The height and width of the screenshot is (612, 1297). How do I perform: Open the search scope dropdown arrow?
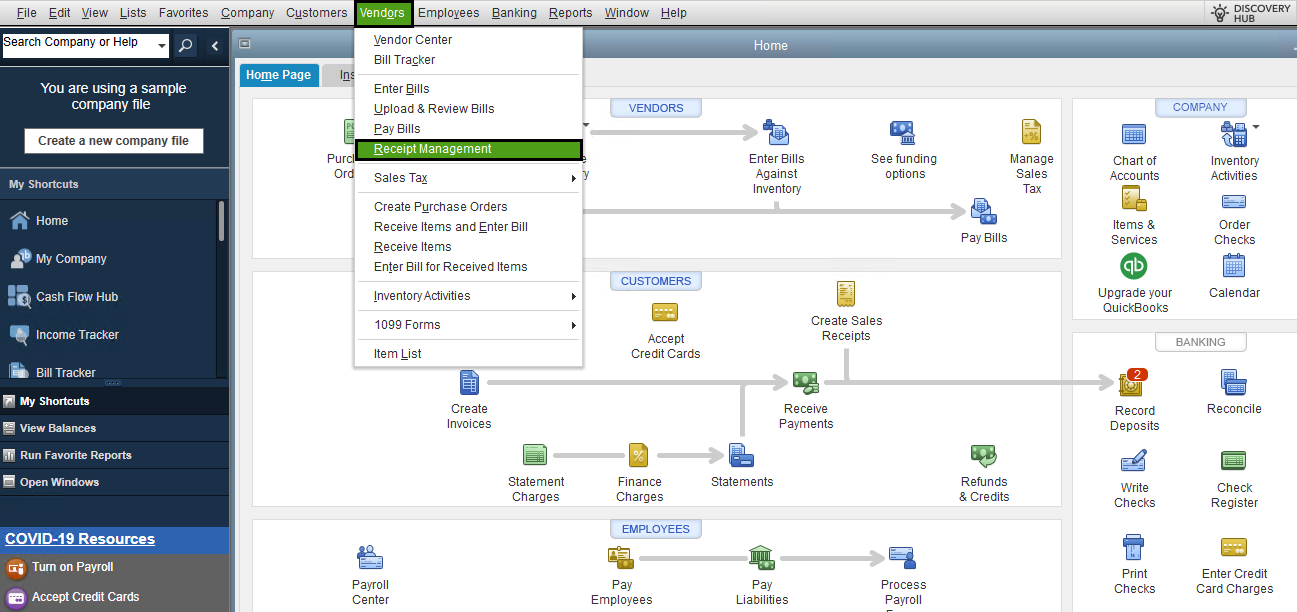[x=162, y=46]
